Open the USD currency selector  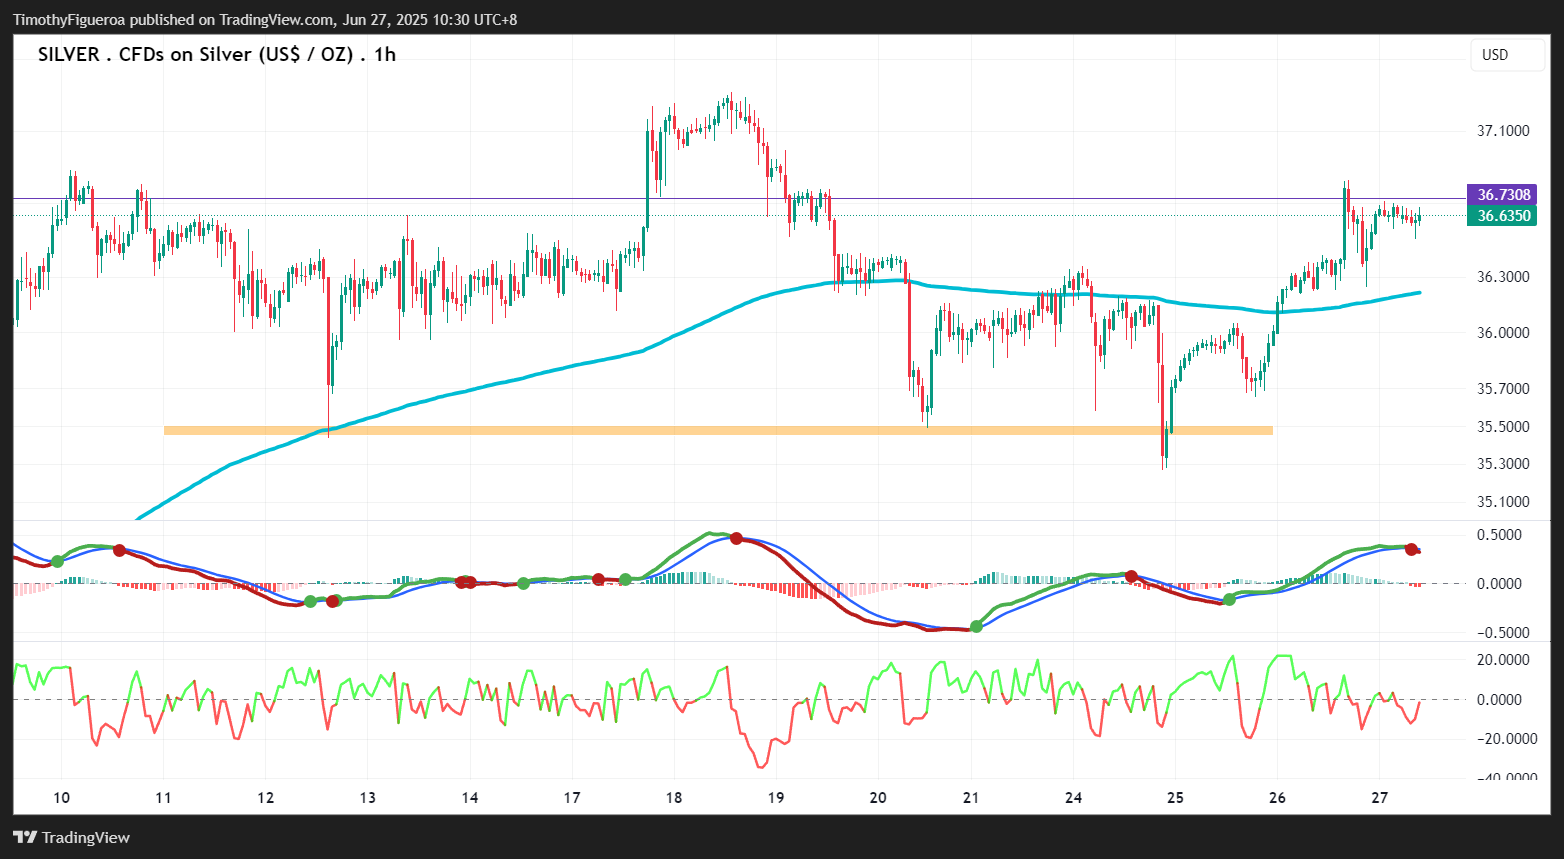(1507, 55)
